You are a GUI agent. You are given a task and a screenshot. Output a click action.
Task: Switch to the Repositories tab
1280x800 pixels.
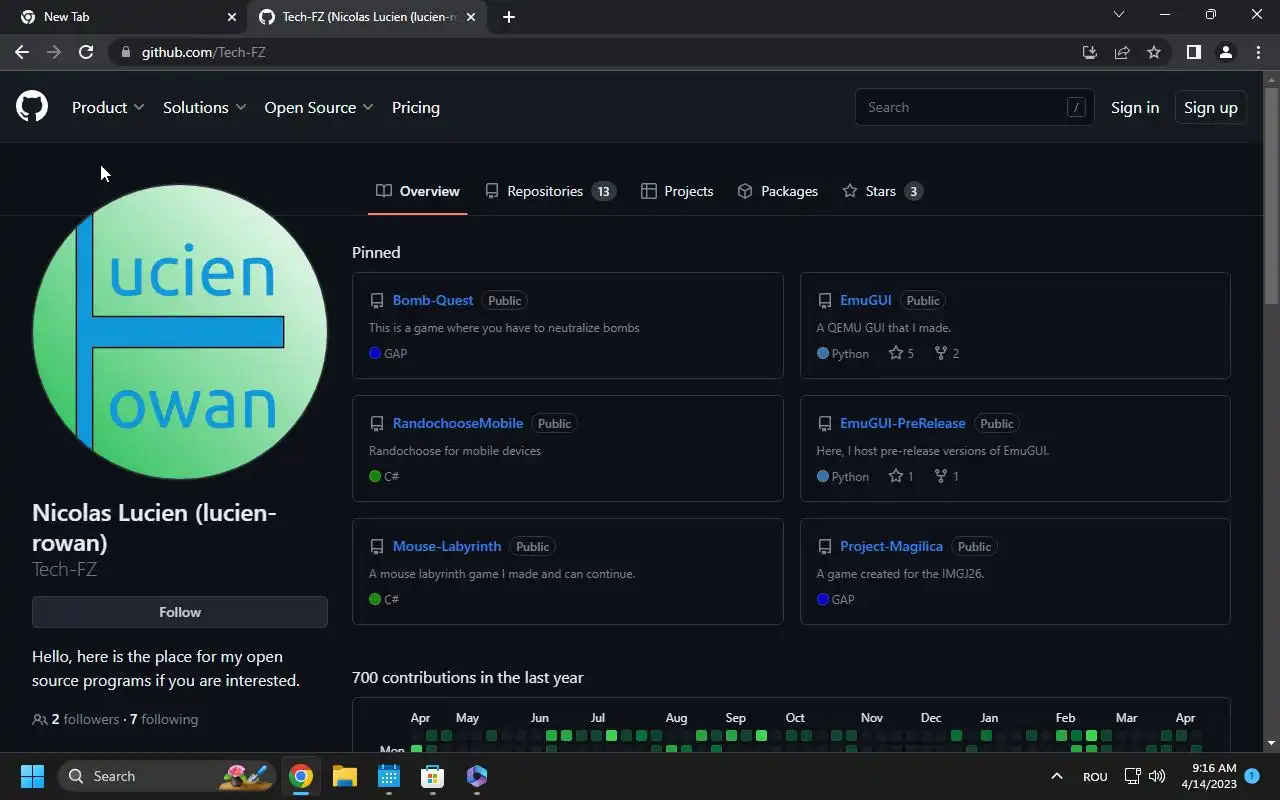[x=550, y=191]
